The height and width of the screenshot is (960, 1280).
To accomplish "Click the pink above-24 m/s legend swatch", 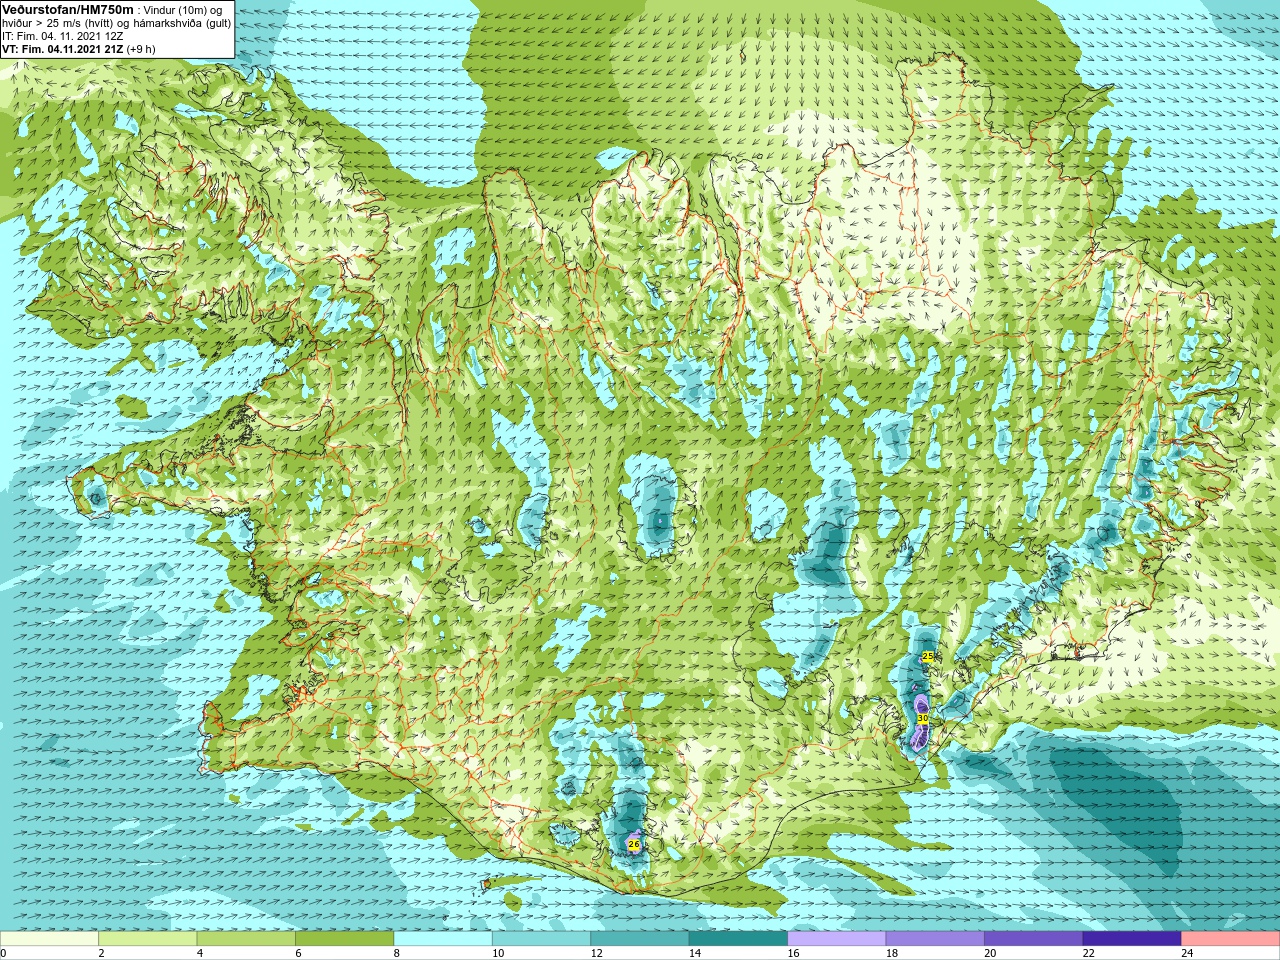I will (1231, 938).
